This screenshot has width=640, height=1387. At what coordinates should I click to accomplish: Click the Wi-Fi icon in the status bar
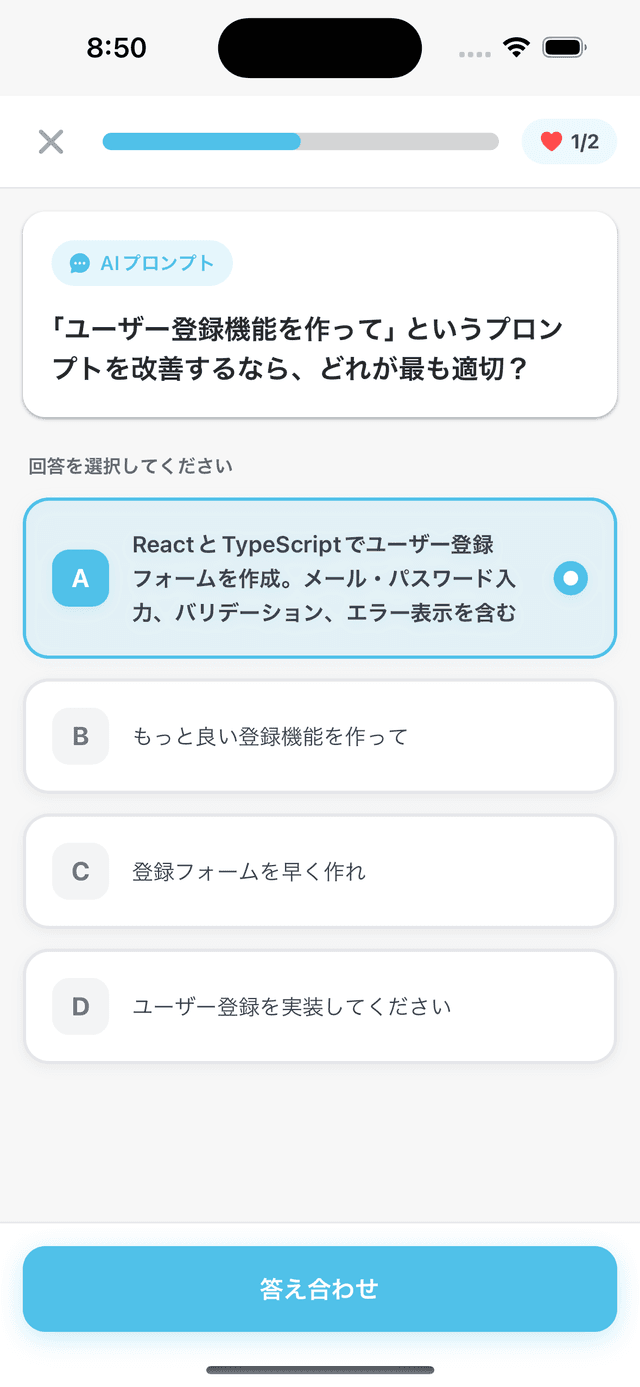pyautogui.click(x=514, y=46)
